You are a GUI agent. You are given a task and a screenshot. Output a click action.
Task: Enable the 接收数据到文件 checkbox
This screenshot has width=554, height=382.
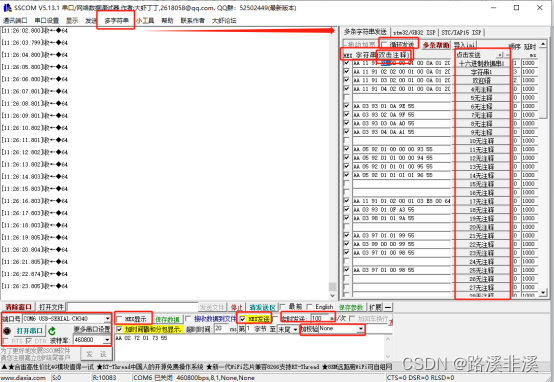(x=188, y=319)
